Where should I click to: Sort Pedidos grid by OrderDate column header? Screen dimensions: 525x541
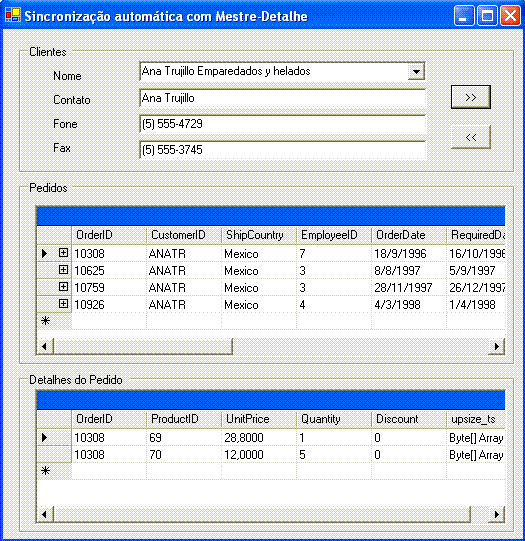tap(409, 235)
